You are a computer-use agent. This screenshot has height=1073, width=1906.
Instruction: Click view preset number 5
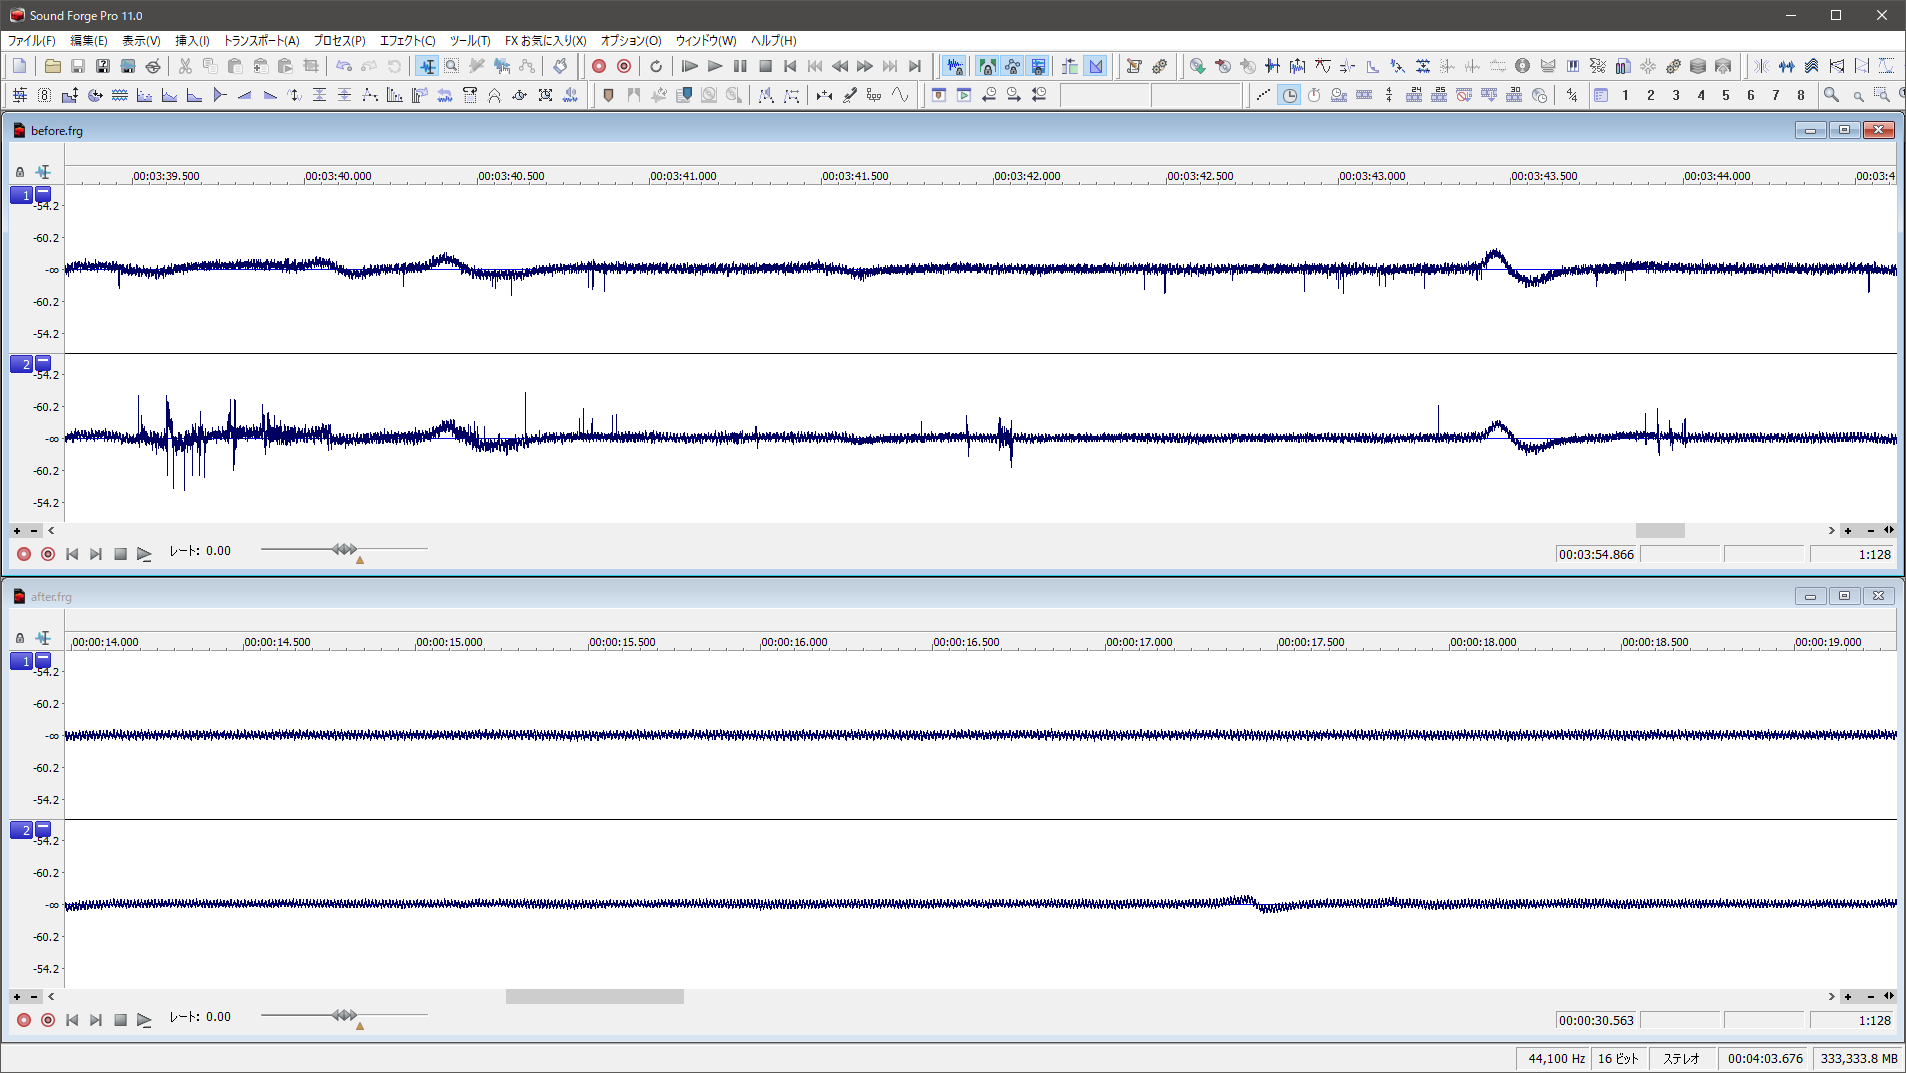pos(1725,95)
